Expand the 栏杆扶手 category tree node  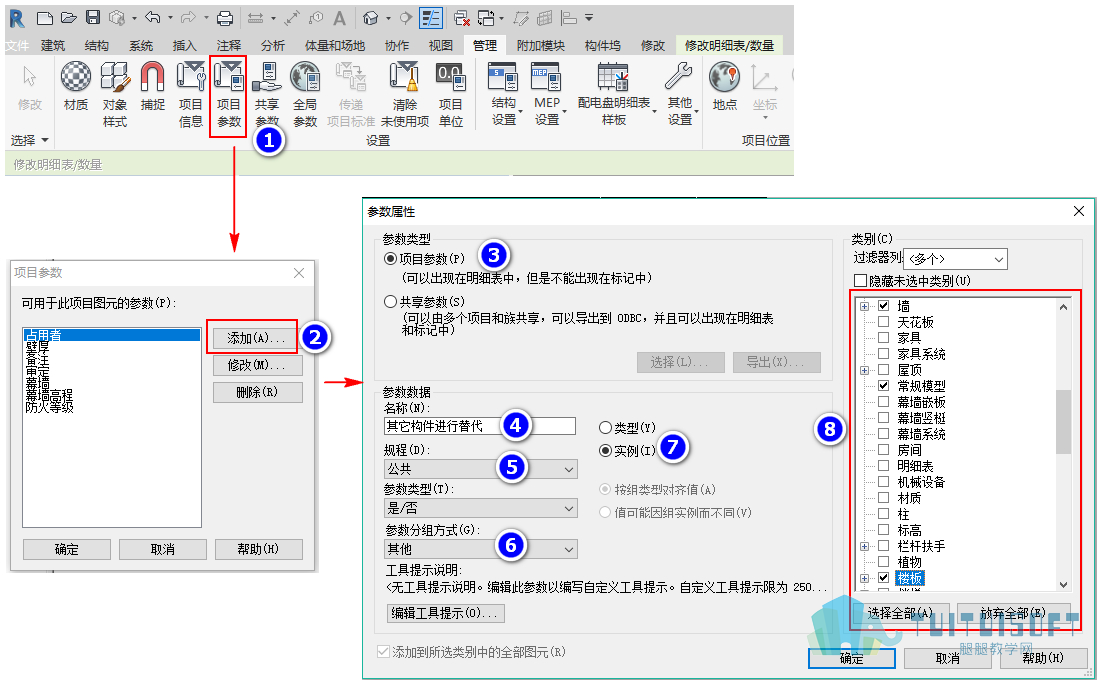click(x=865, y=546)
